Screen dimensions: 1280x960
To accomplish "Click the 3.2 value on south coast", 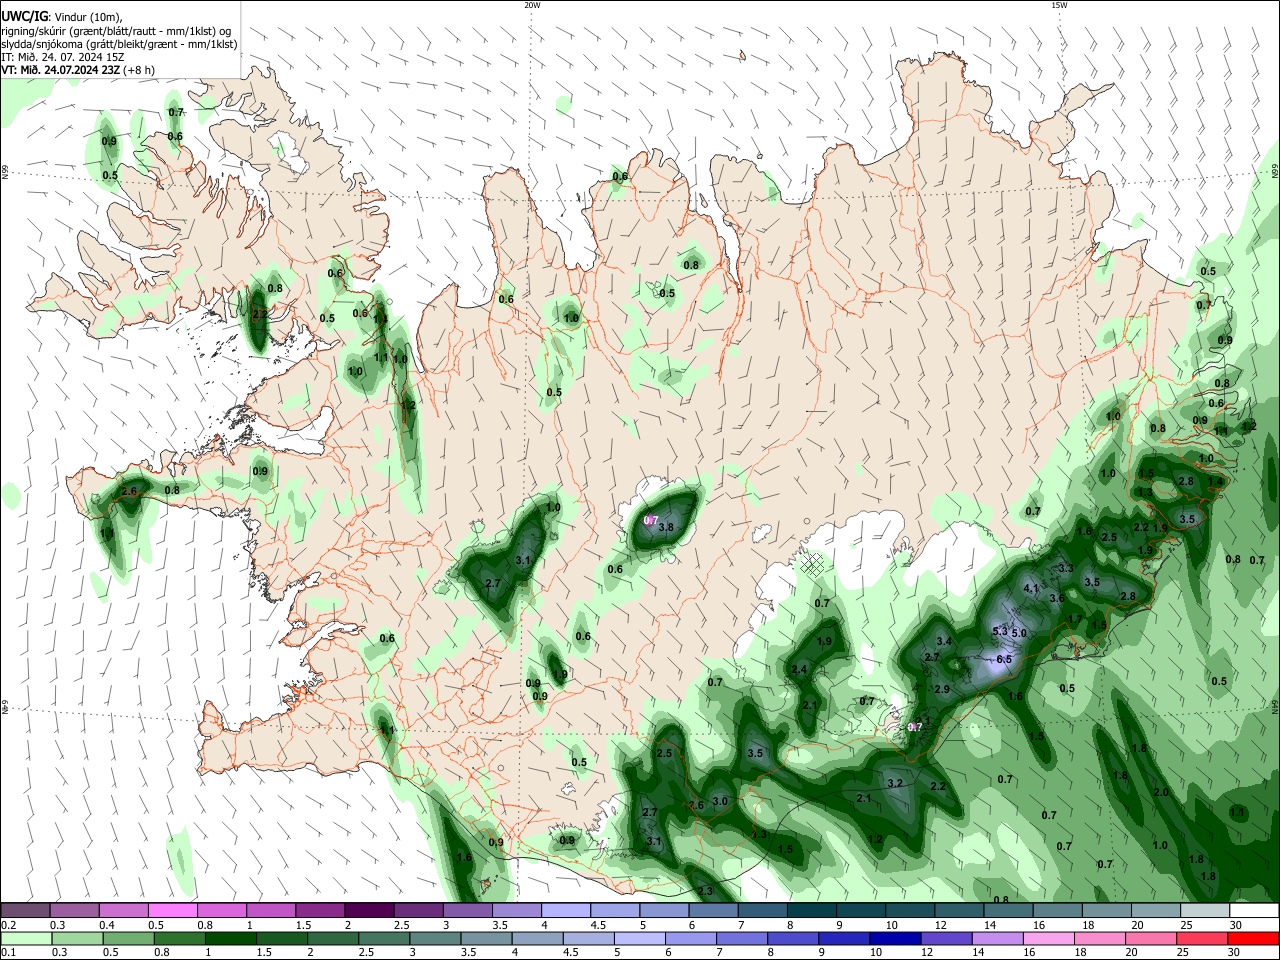I will pyautogui.click(x=896, y=783).
